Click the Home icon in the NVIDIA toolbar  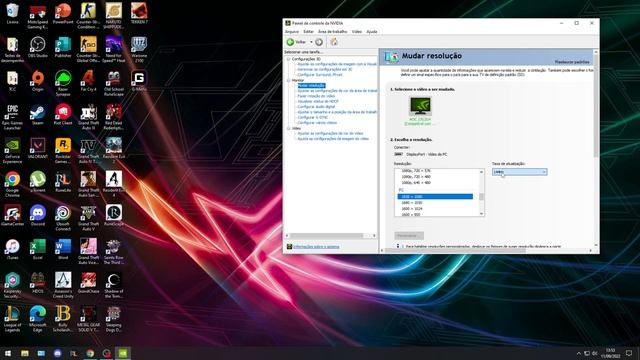tap(334, 42)
